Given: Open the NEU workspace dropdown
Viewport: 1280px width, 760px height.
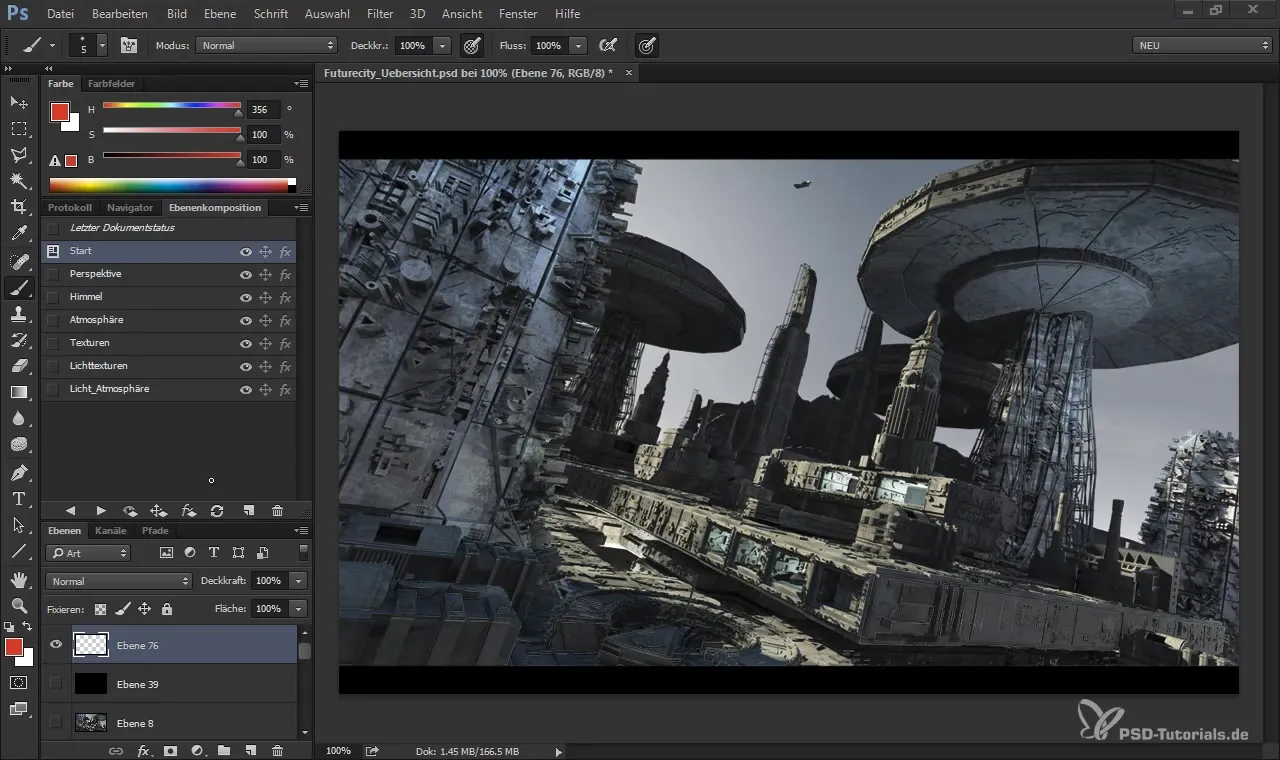Looking at the screenshot, I should tap(1202, 45).
